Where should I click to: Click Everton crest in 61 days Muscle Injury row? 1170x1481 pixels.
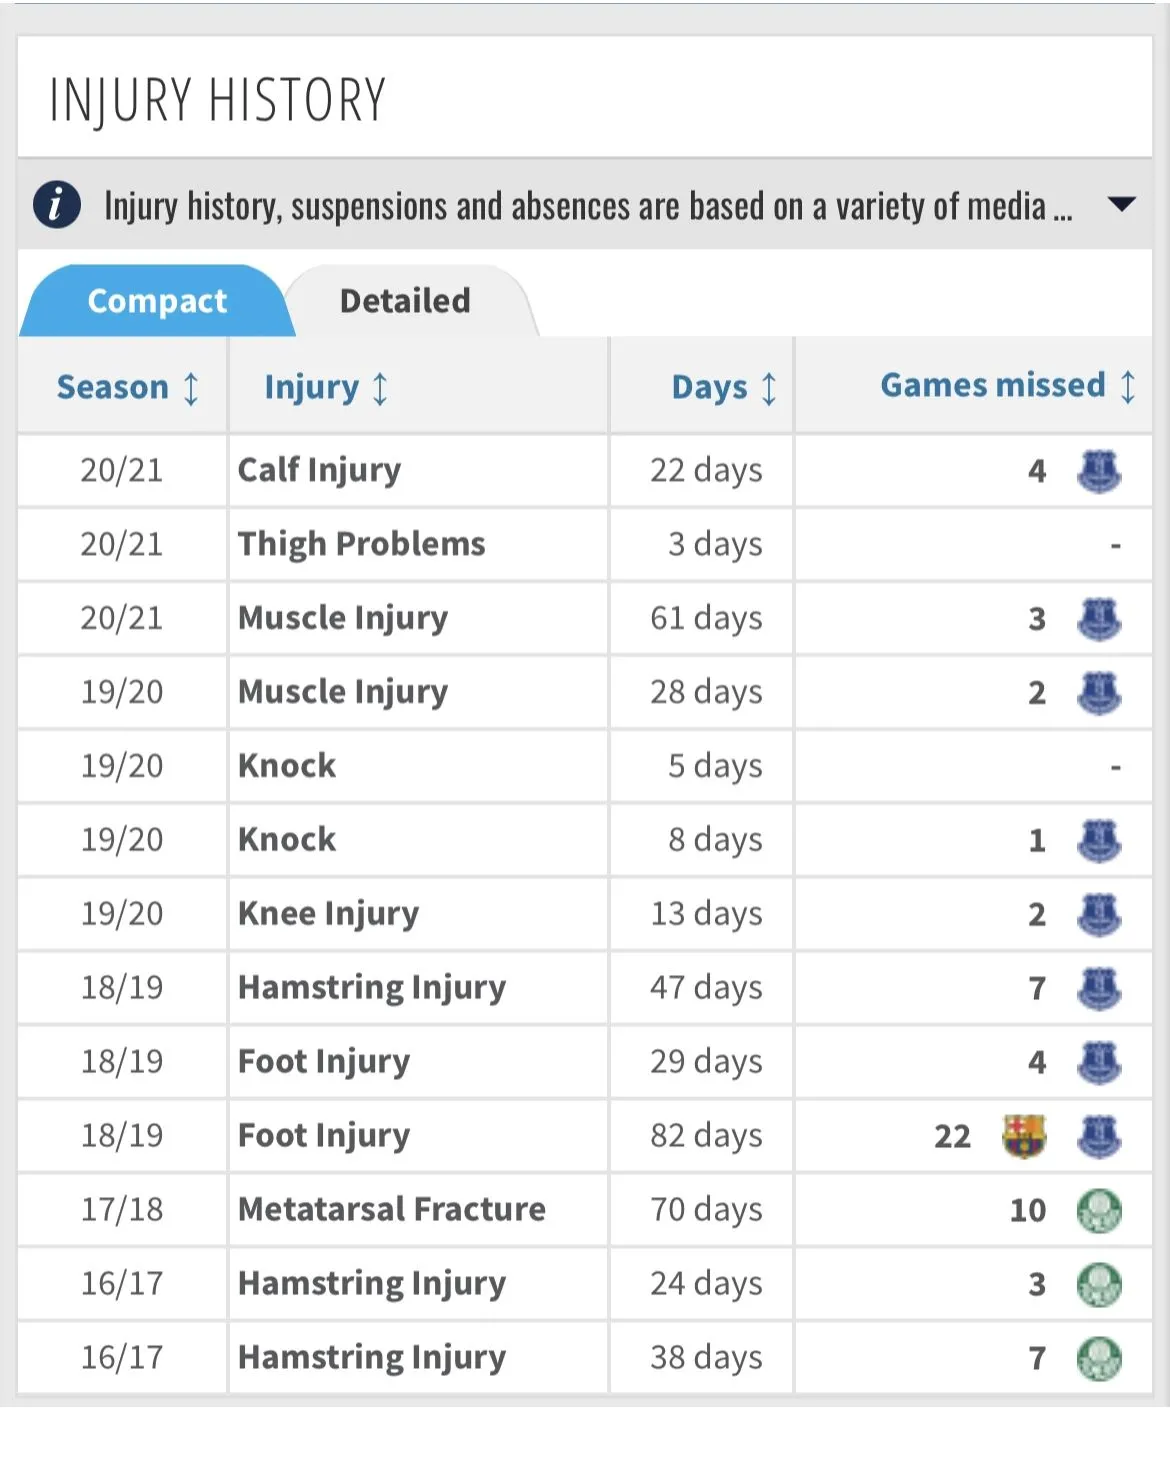(1099, 618)
